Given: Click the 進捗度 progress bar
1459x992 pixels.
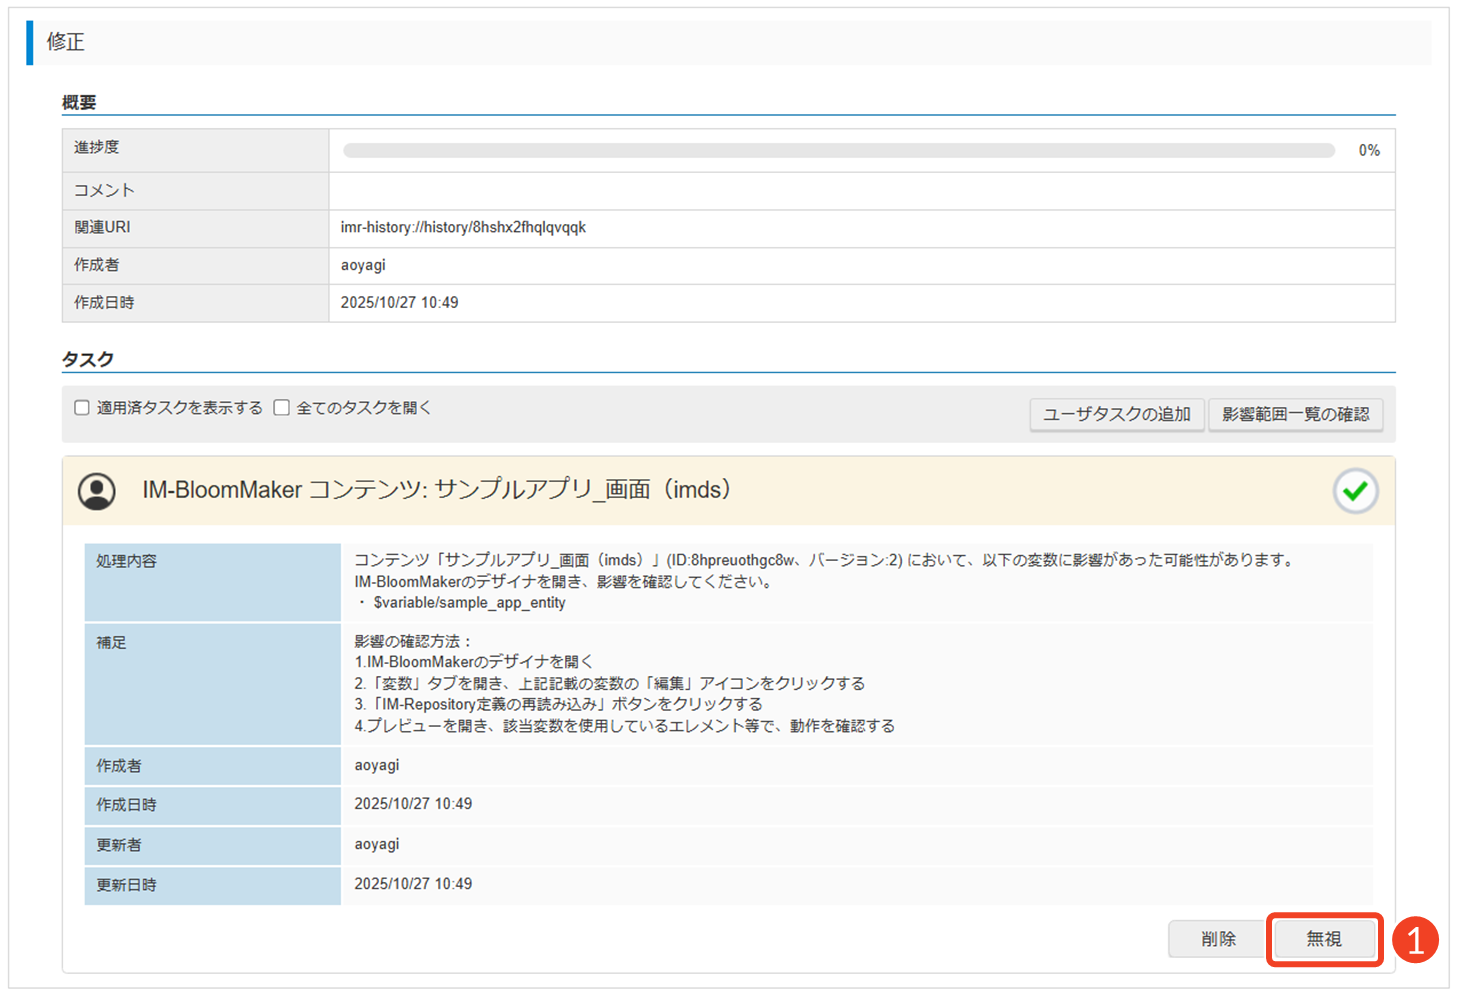Looking at the screenshot, I should coord(838,151).
